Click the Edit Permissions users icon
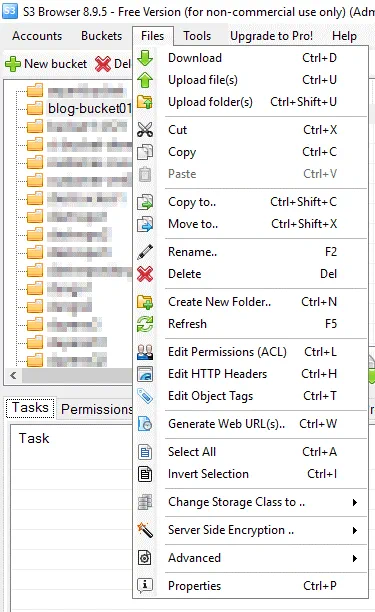This screenshot has width=375, height=612. tap(145, 352)
